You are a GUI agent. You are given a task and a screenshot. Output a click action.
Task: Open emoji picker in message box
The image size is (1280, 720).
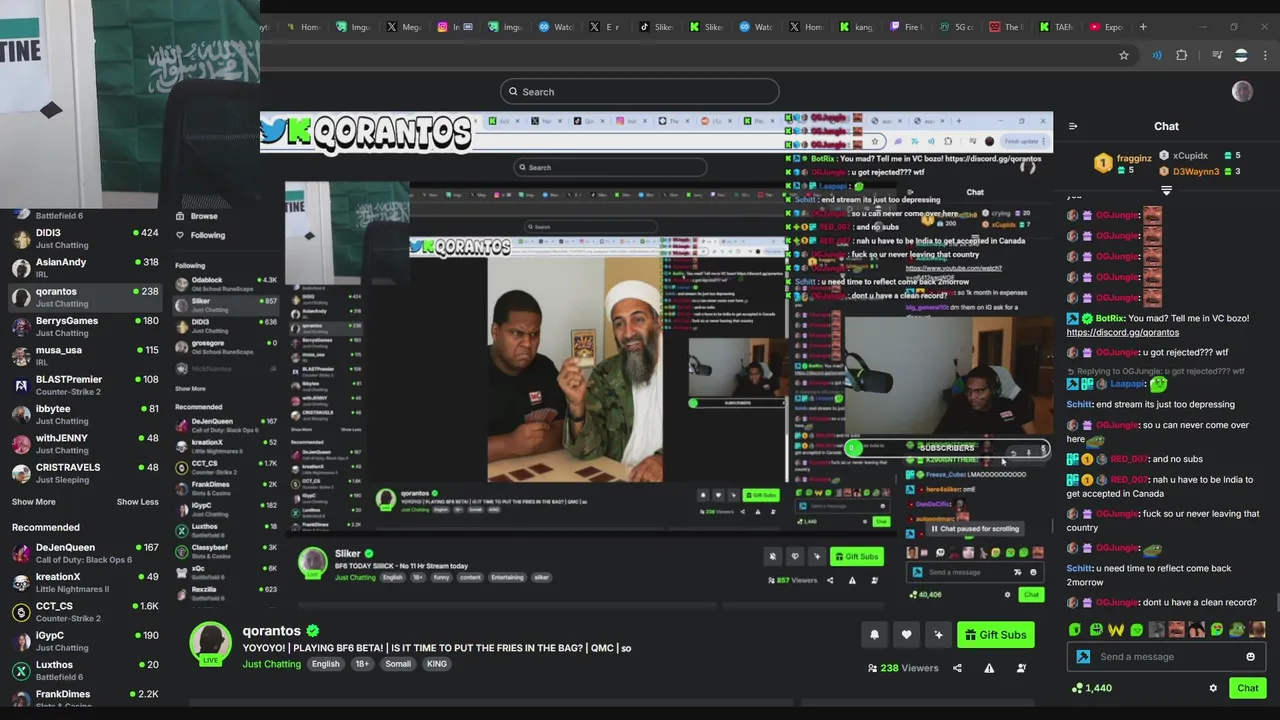click(1250, 657)
